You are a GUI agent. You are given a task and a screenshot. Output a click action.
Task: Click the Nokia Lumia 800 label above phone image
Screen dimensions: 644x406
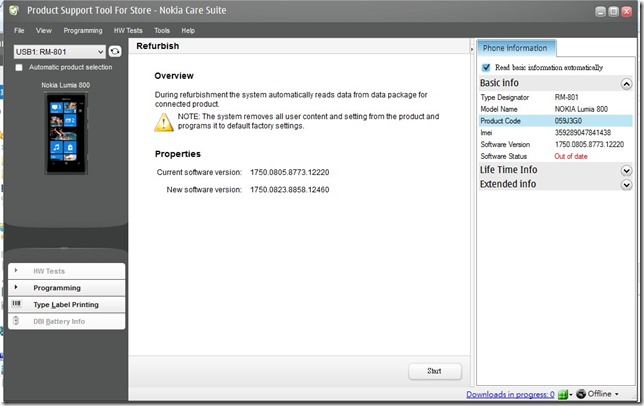pos(66,85)
